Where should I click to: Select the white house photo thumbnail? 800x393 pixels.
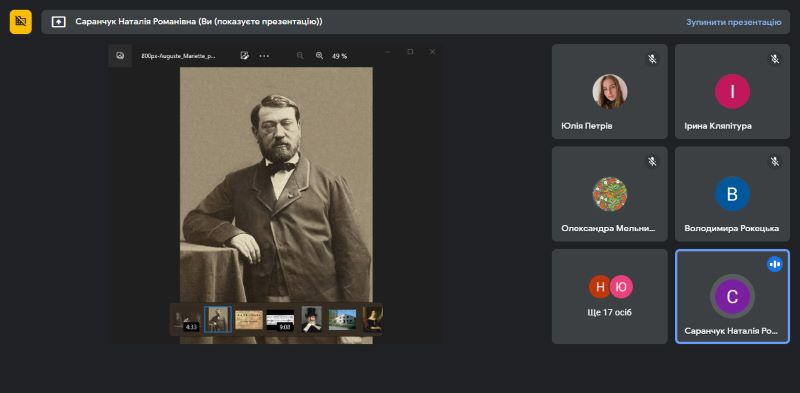tap(342, 320)
